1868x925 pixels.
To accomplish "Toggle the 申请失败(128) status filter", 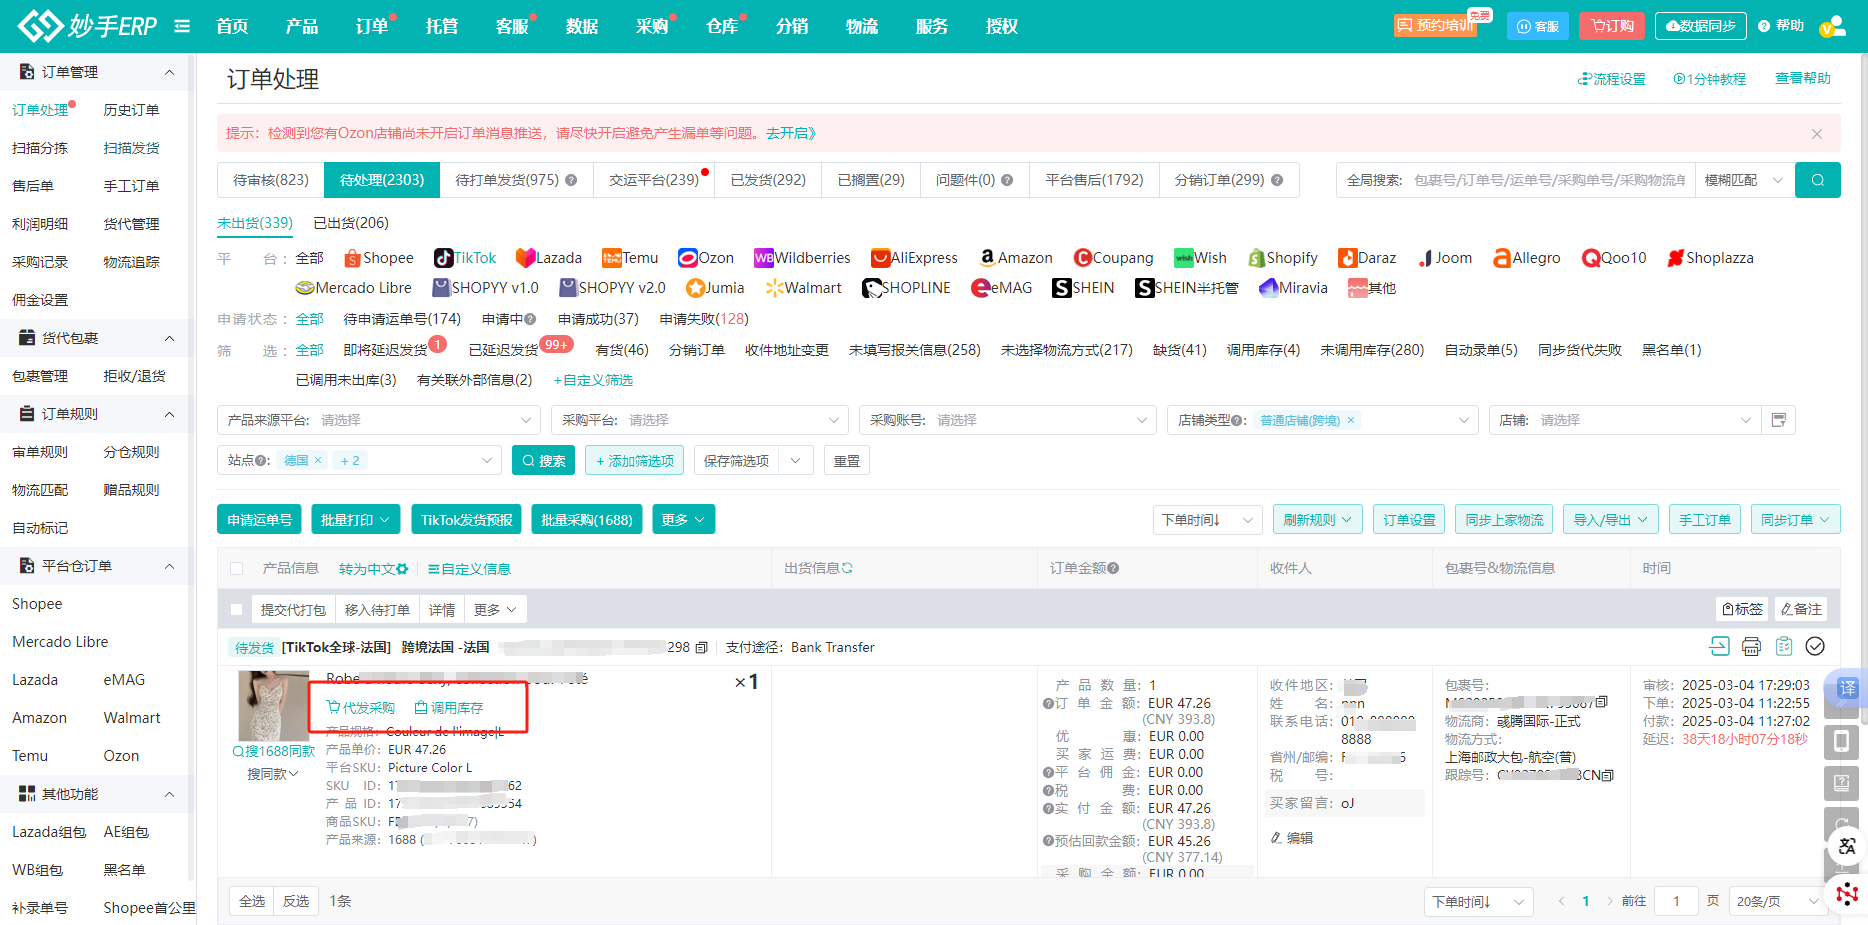I will [x=704, y=319].
